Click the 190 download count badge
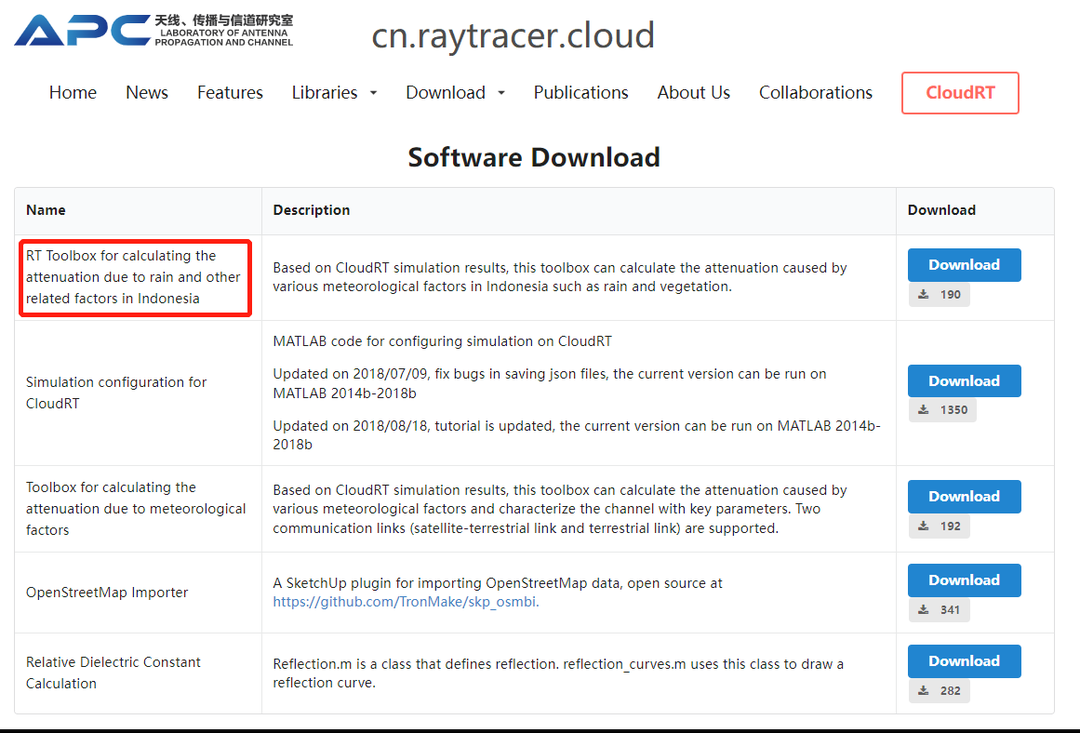 (x=939, y=294)
